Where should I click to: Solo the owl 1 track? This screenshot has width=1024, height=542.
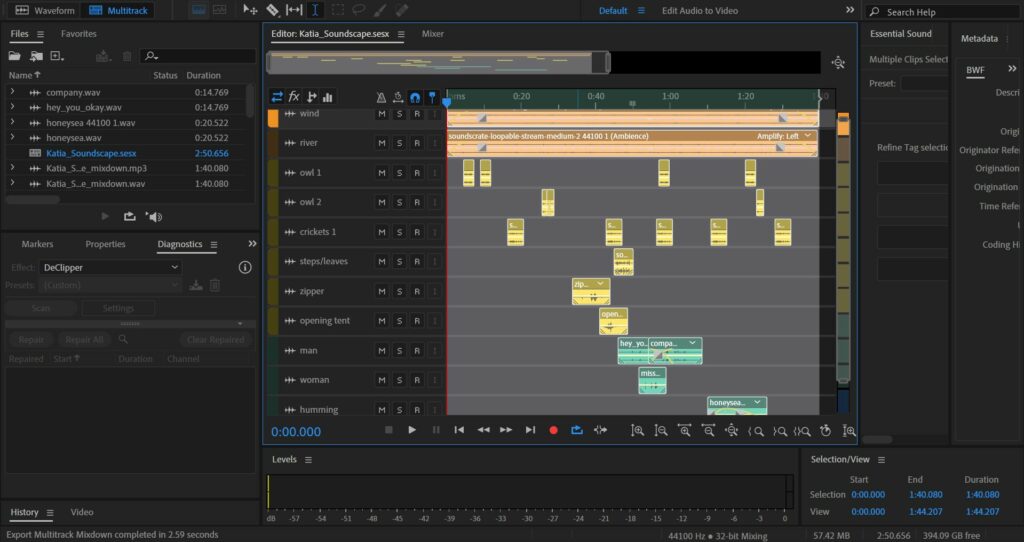[x=399, y=173]
